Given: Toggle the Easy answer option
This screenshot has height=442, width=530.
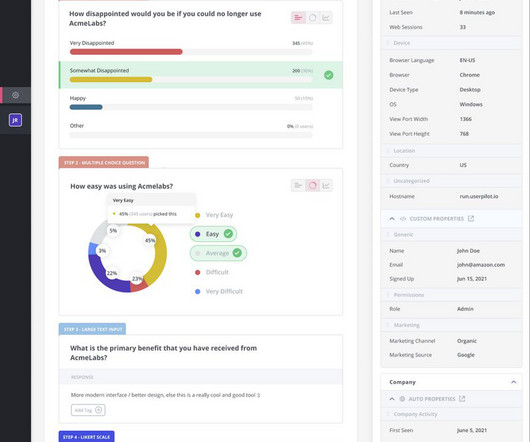Looking at the screenshot, I should [213, 234].
